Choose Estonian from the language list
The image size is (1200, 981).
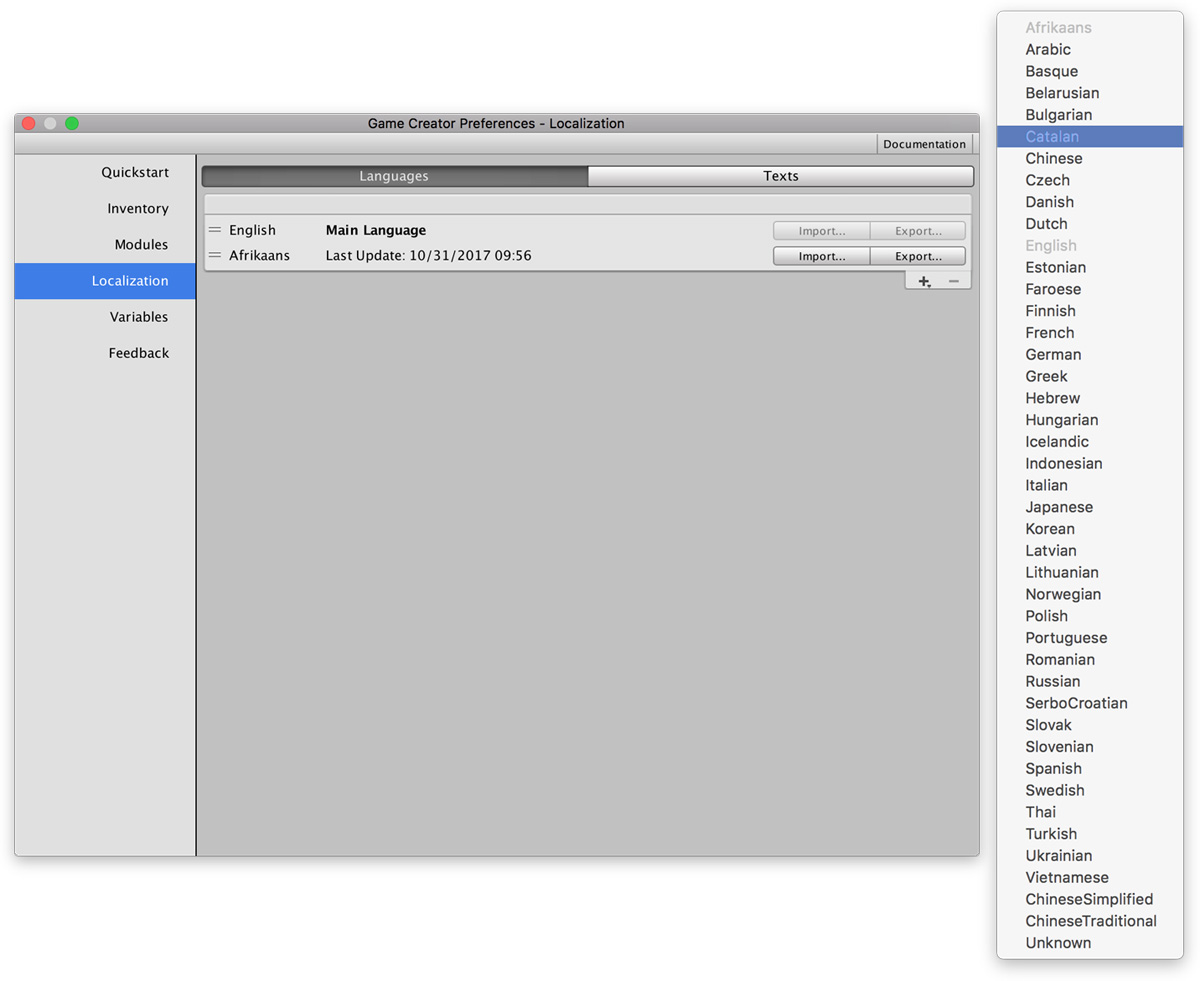point(1090,267)
